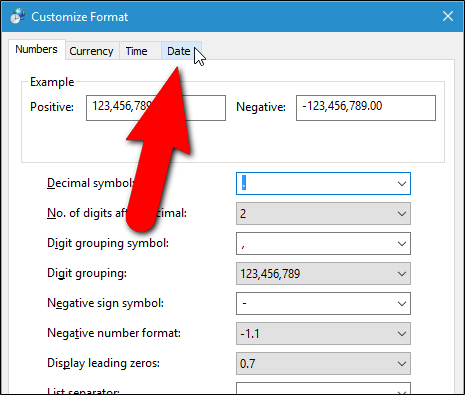Click the Negative number format label

(114, 333)
